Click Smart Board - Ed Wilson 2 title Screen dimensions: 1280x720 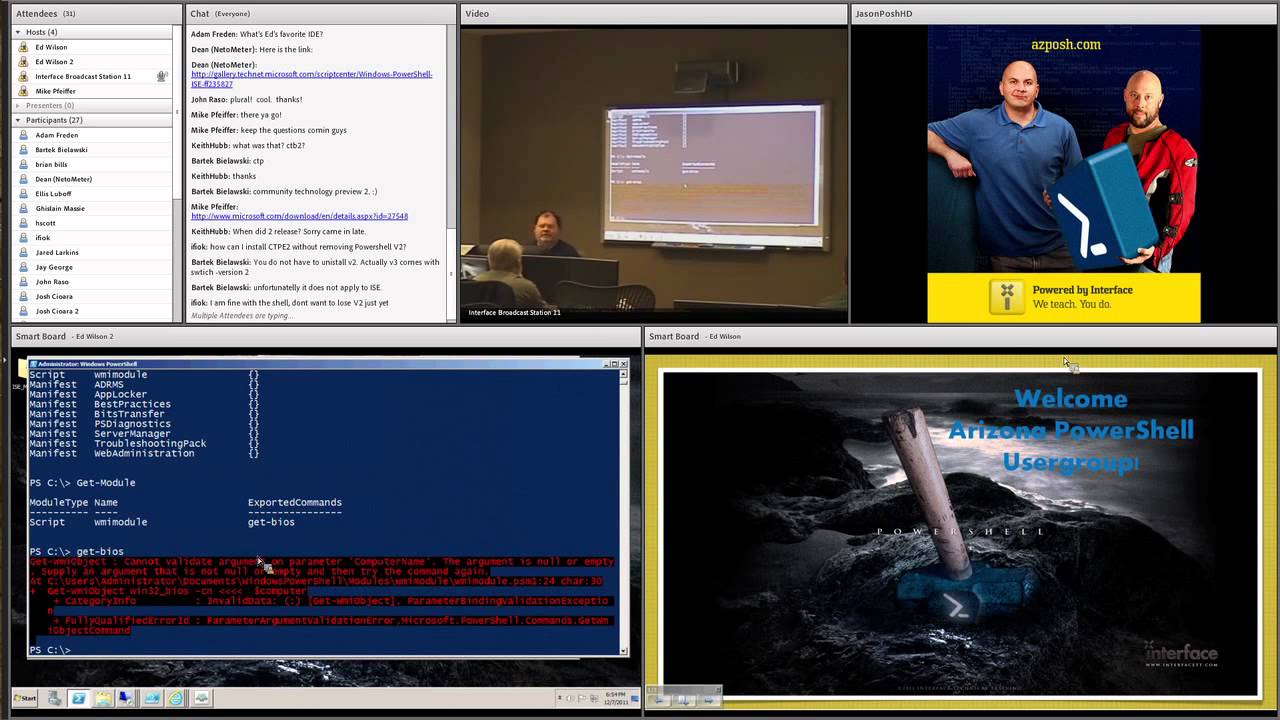64,336
